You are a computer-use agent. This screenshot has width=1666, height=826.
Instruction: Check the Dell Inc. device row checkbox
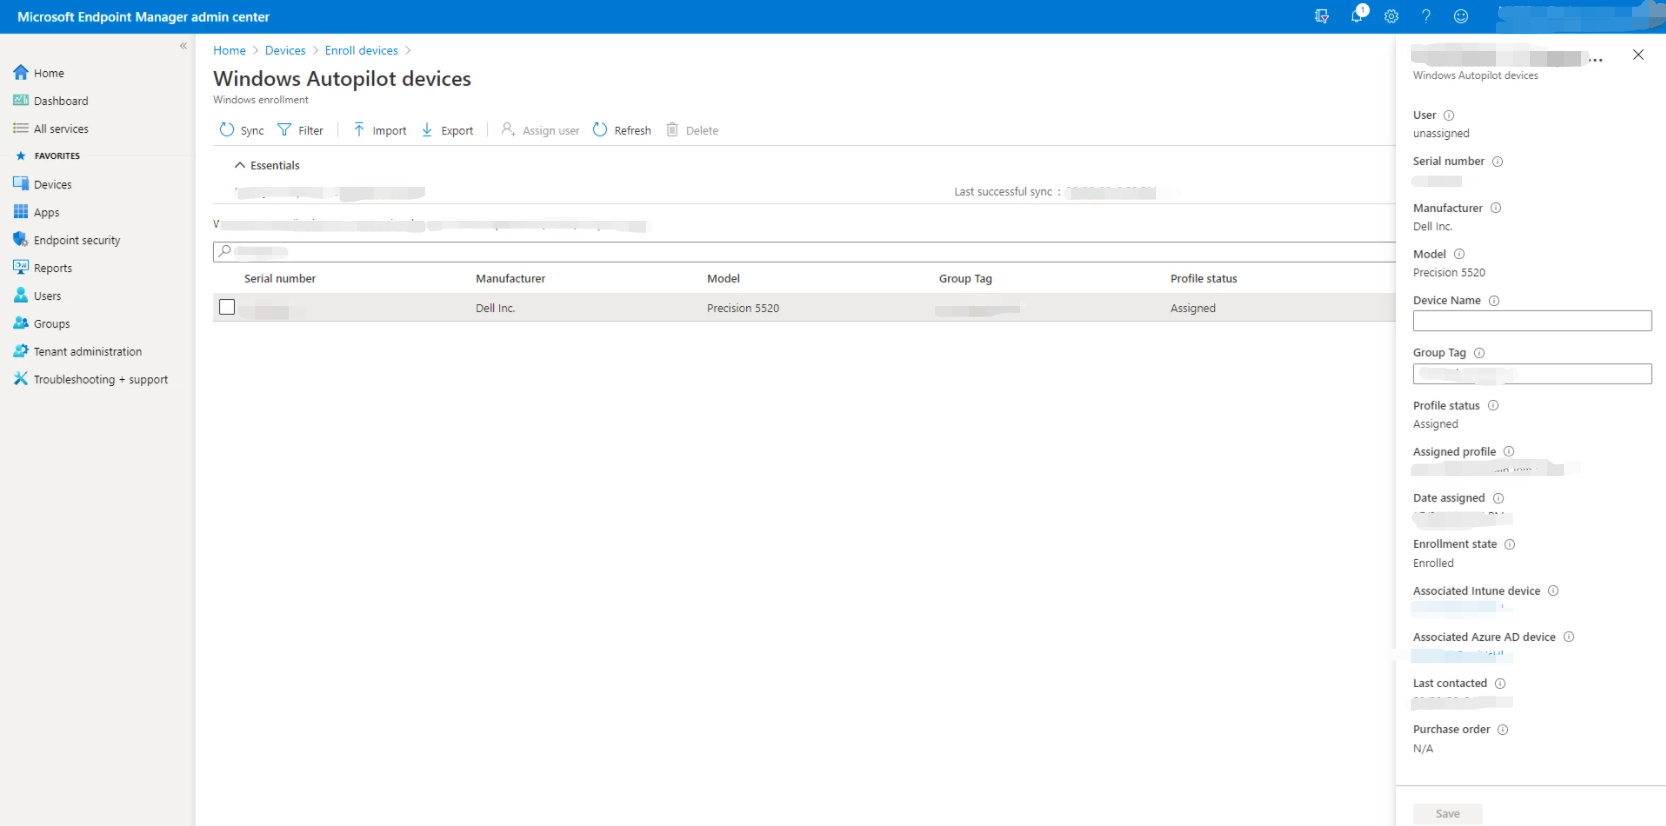[227, 308]
